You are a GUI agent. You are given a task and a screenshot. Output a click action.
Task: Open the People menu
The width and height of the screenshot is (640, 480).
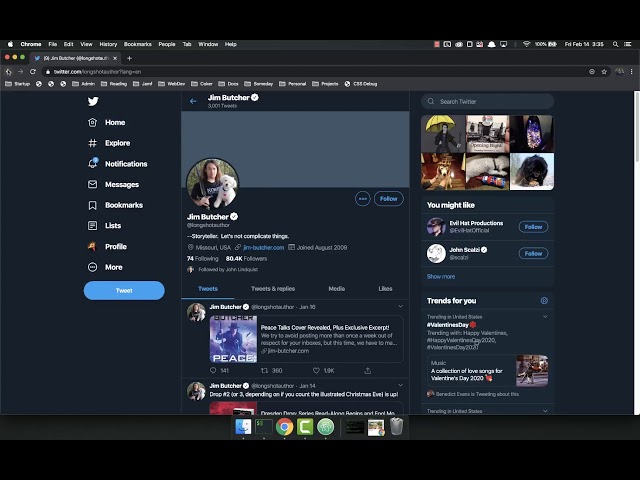[x=167, y=44]
